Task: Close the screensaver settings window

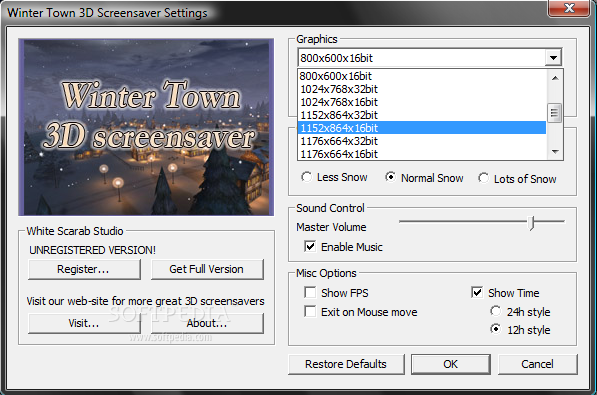Action: click(569, 8)
